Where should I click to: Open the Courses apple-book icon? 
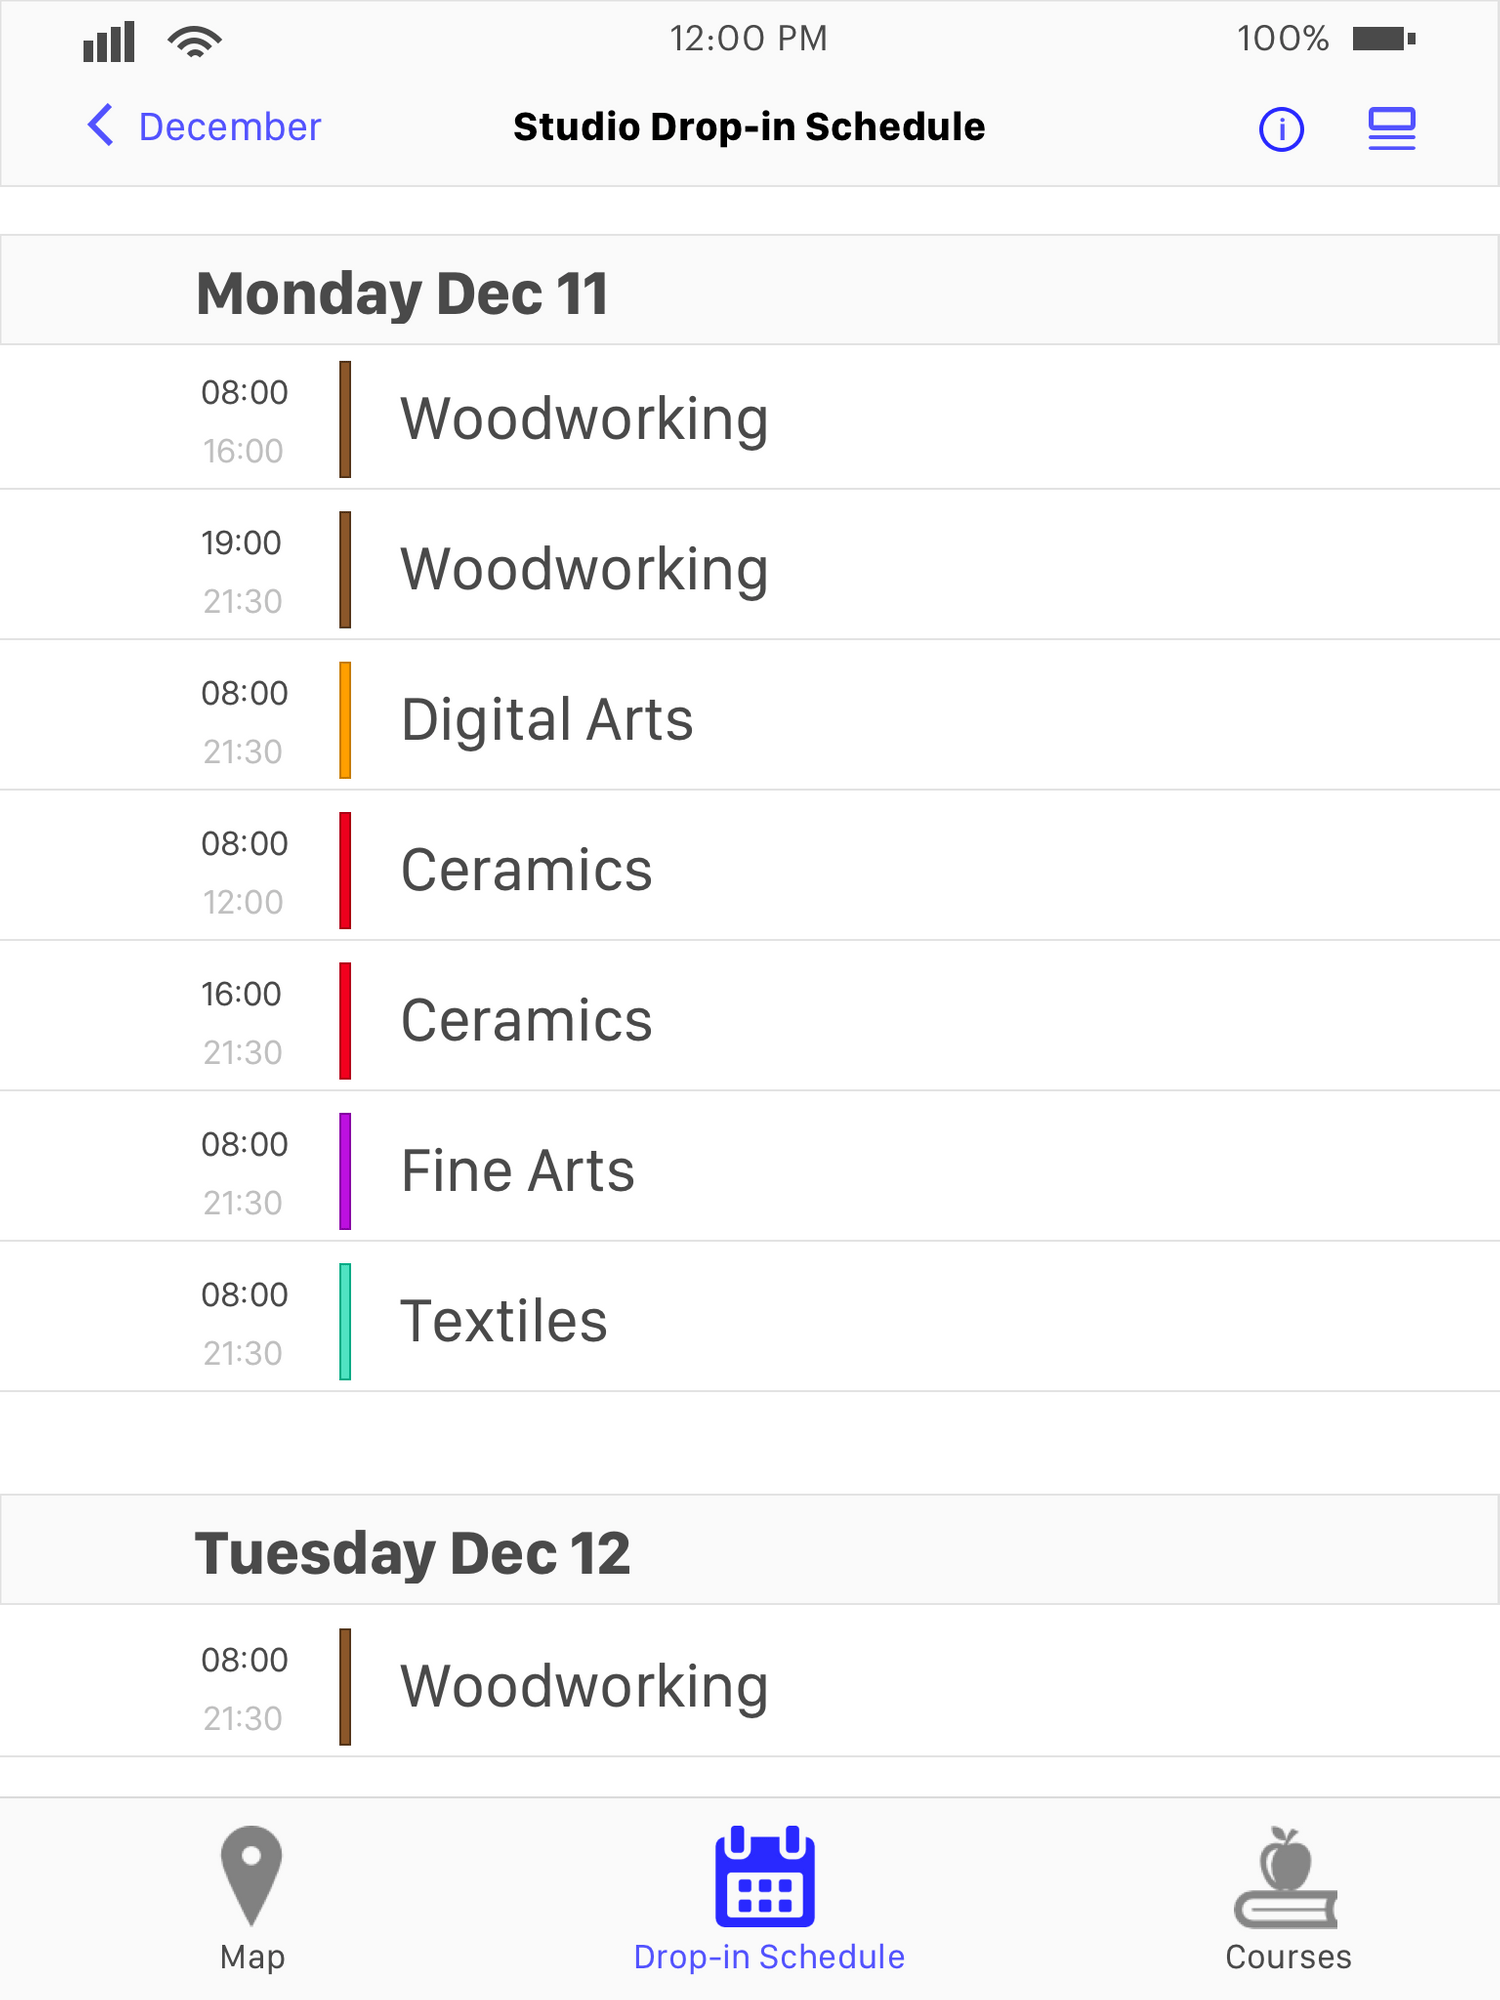coord(1286,1877)
